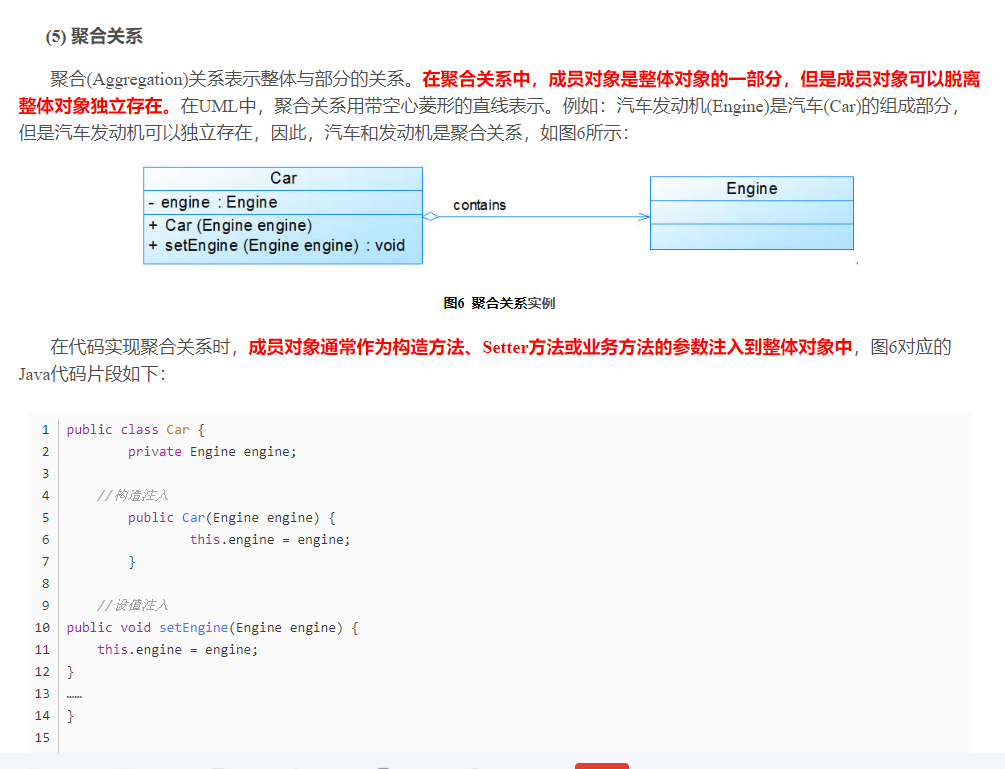Click the figure caption "图6 聚合关系实例"

coord(499,303)
